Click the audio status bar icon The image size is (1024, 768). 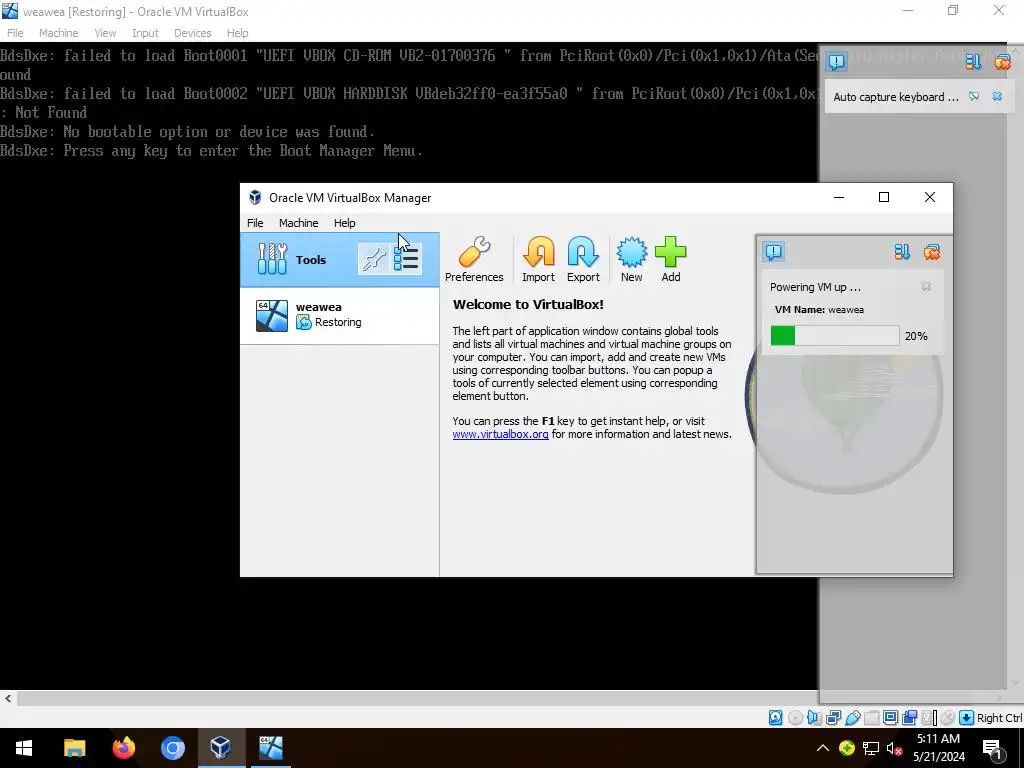point(814,718)
